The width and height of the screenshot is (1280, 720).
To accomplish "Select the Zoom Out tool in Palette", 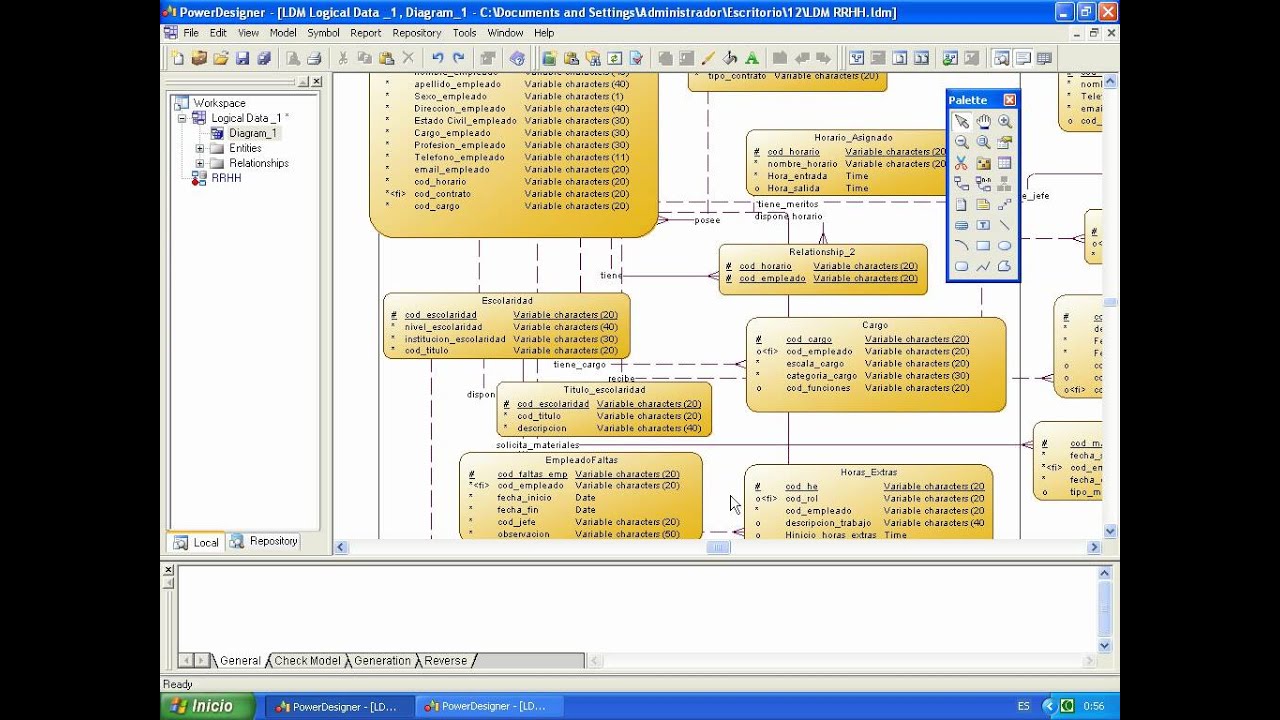I will 961,142.
